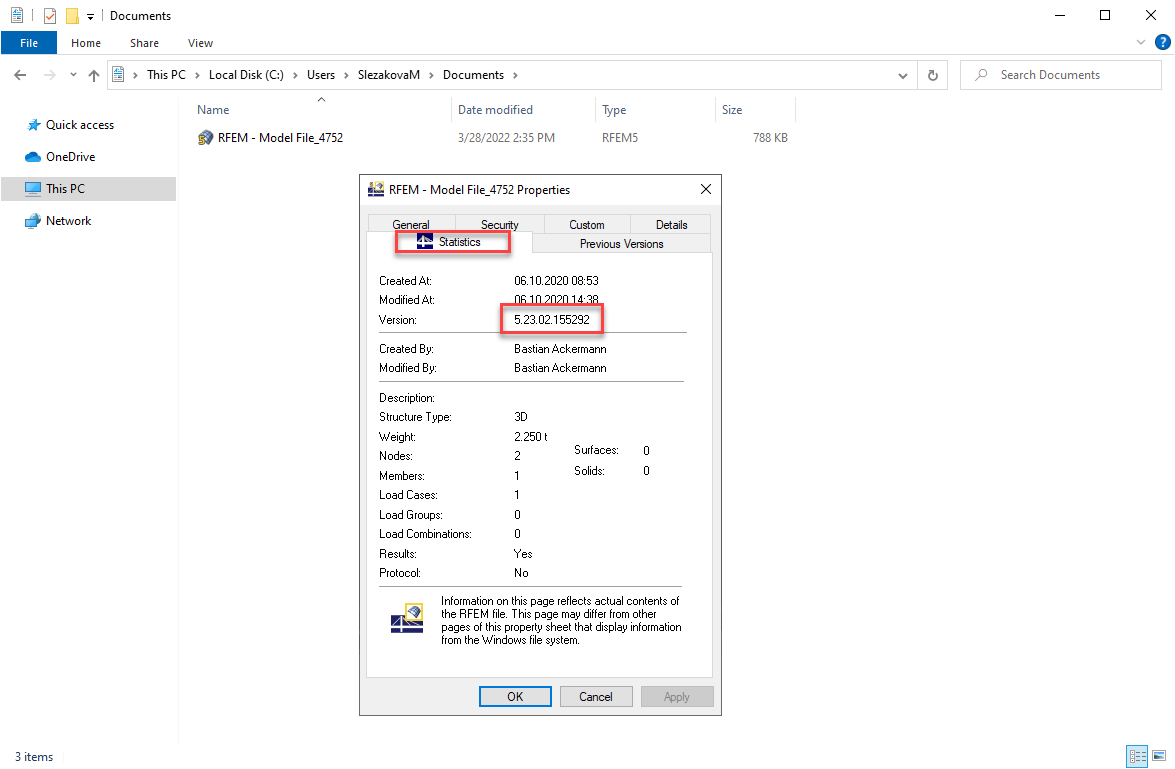Click the RFEM logo beside the dialog note
1175x769 pixels.
(x=406, y=619)
